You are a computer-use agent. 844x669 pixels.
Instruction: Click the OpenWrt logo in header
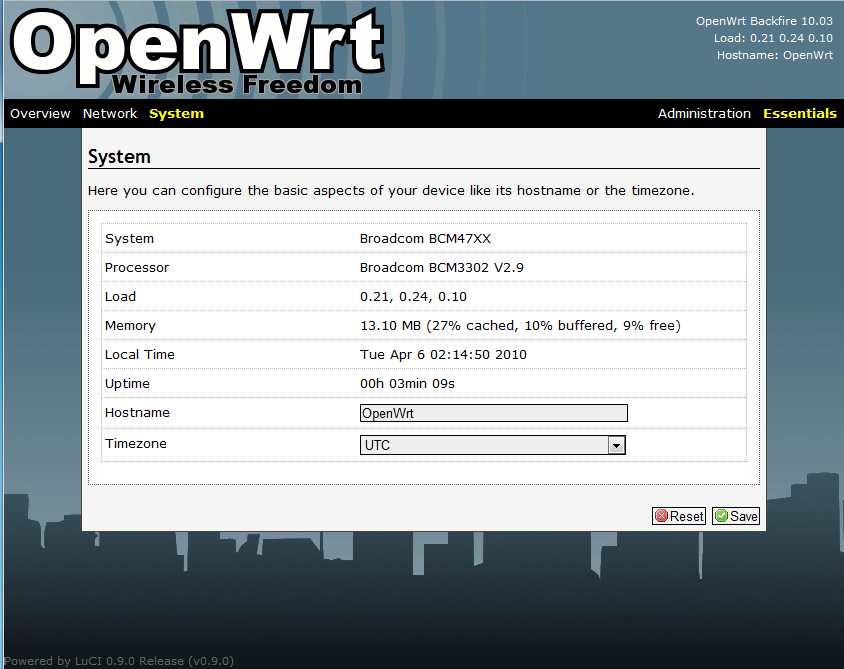[197, 42]
